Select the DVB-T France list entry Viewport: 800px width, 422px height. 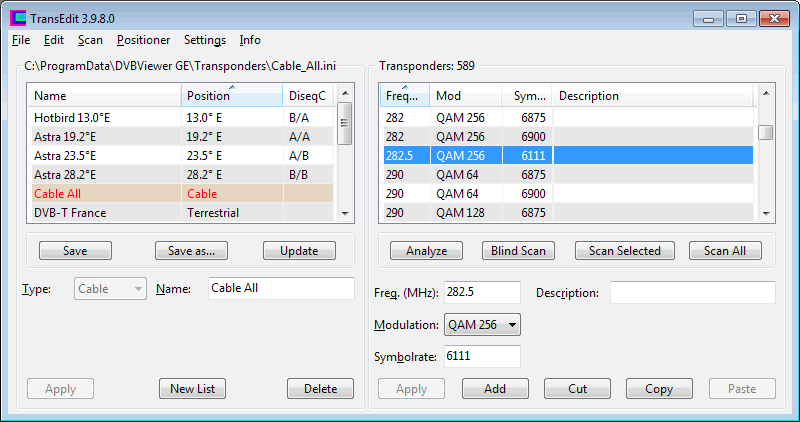[x=70, y=212]
